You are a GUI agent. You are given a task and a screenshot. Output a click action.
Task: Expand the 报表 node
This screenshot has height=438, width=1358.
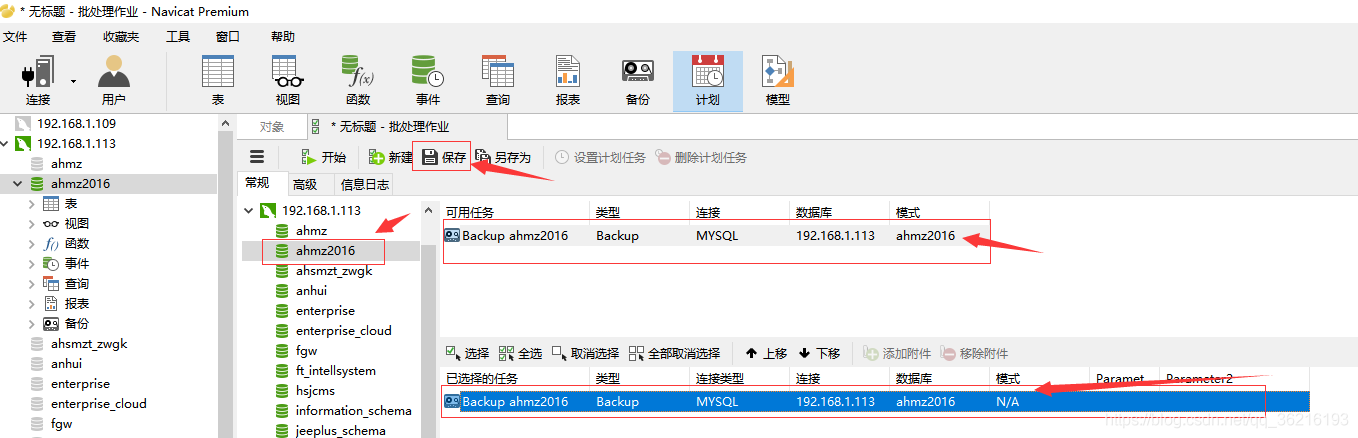[x=32, y=303]
